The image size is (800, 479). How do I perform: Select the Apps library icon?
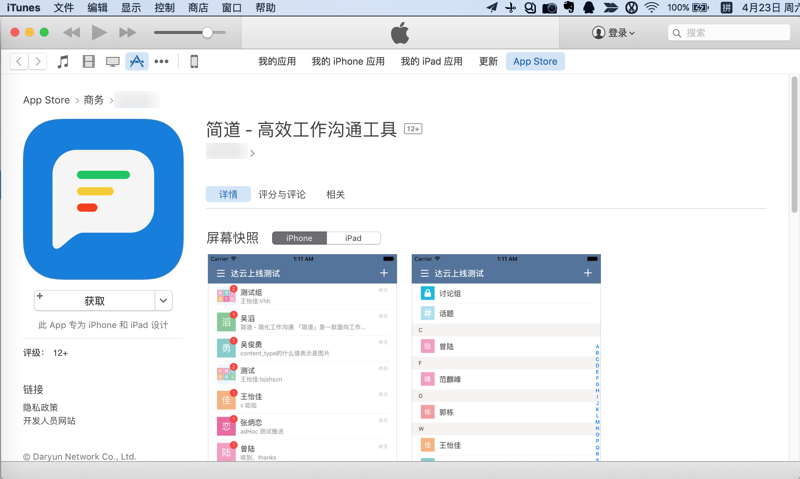(137, 62)
